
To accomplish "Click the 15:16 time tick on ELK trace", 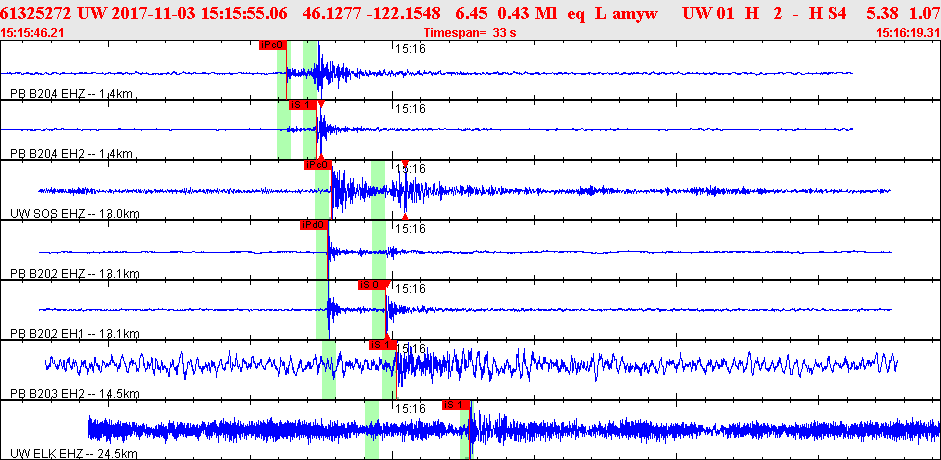I will 410,408.
